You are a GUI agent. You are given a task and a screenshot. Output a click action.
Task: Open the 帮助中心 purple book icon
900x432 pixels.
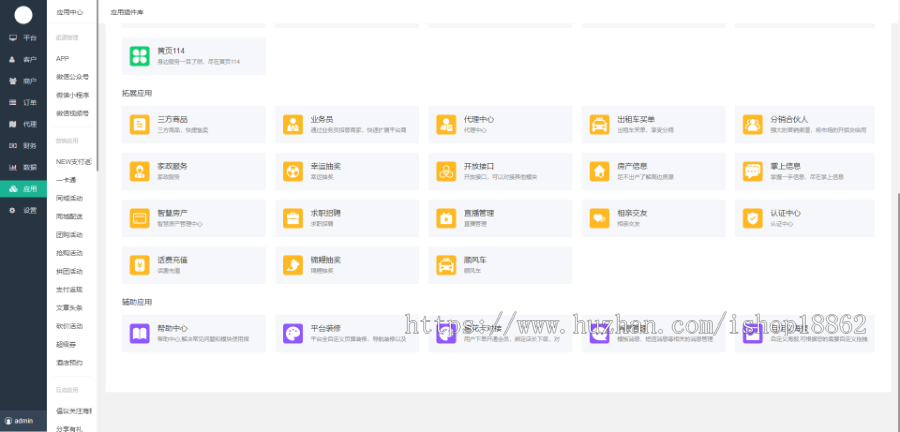point(139,333)
